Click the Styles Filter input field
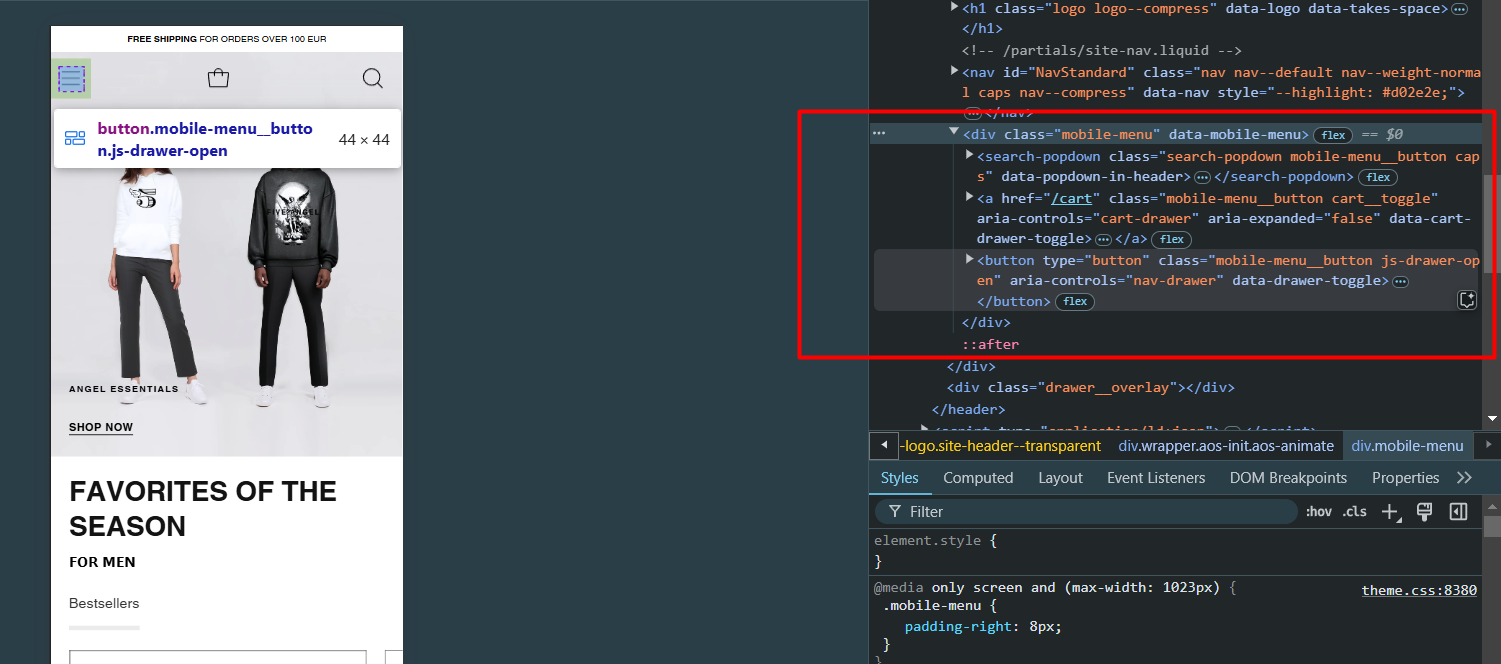This screenshot has width=1501, height=664. coord(1085,511)
